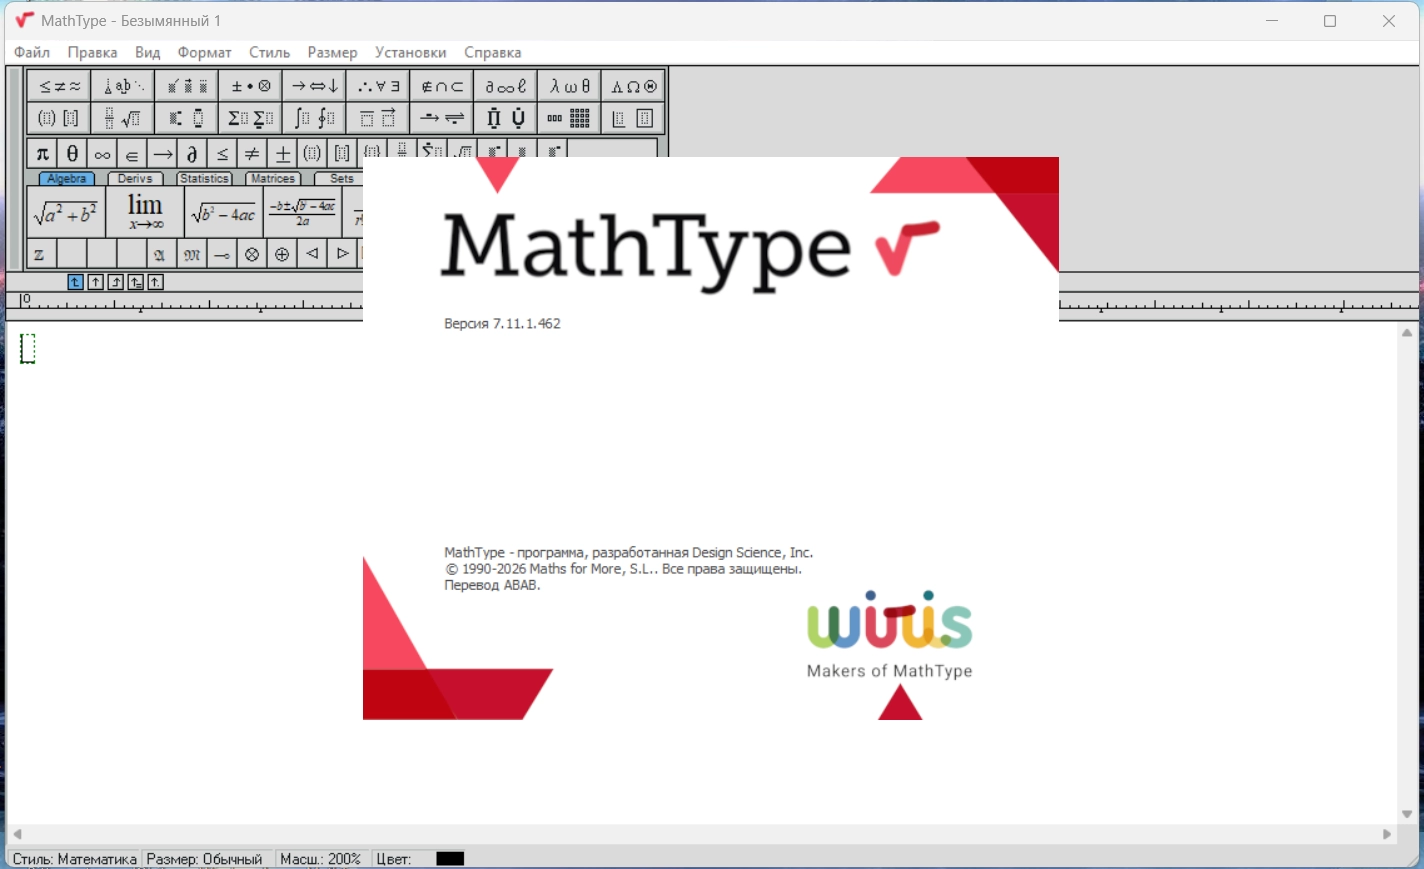
Task: Insert the right arrow symbol from the small bar
Action: pos(162,154)
